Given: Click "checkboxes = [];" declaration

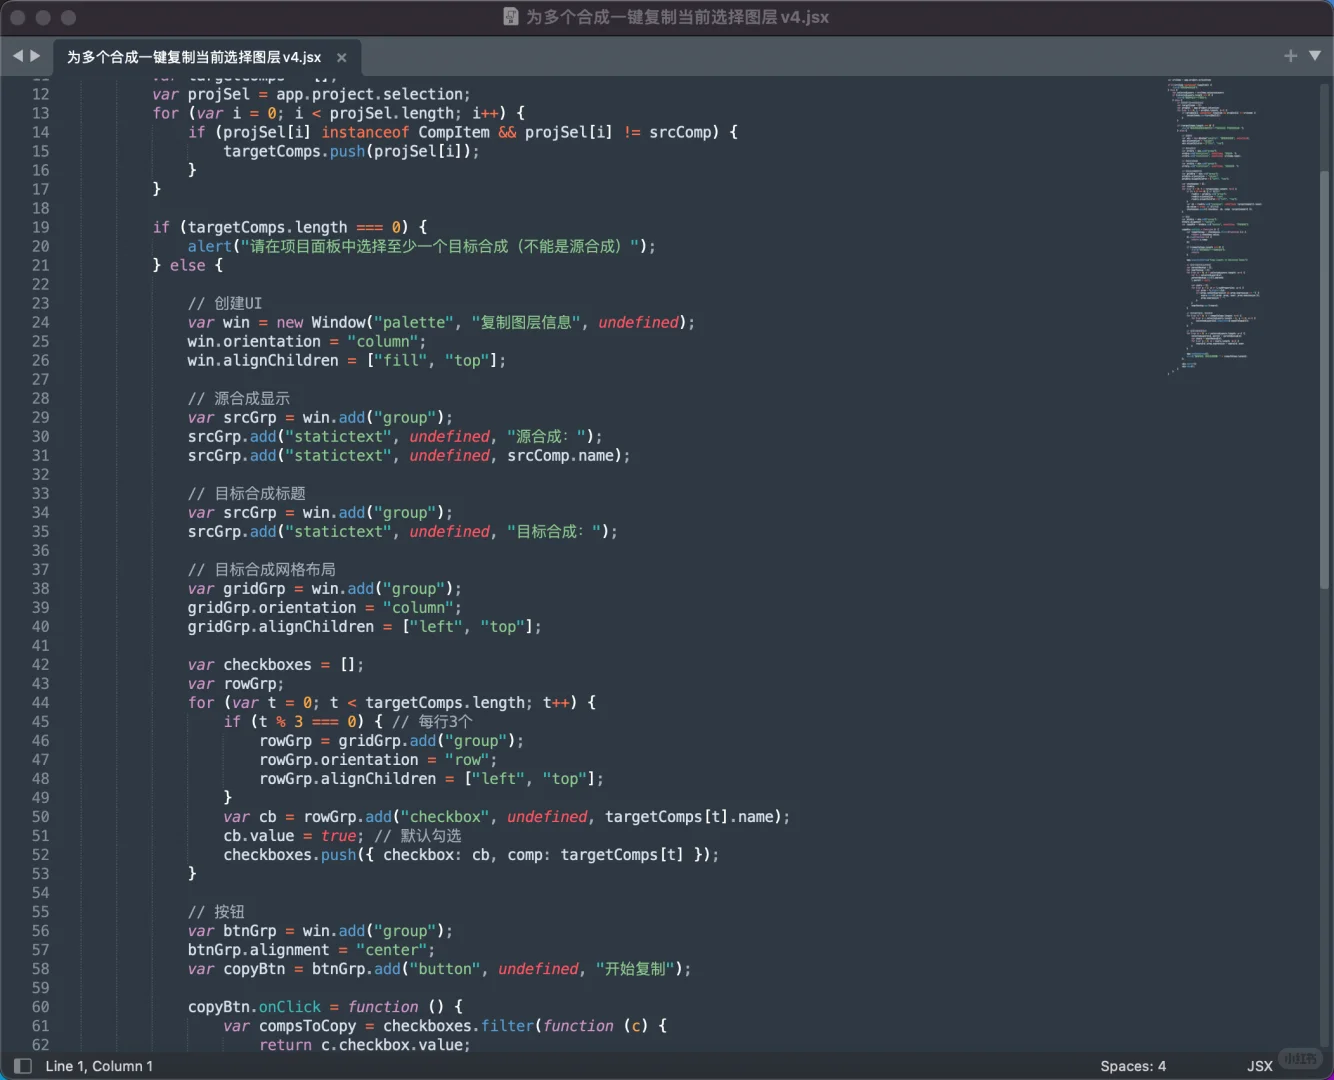Looking at the screenshot, I should 294,664.
